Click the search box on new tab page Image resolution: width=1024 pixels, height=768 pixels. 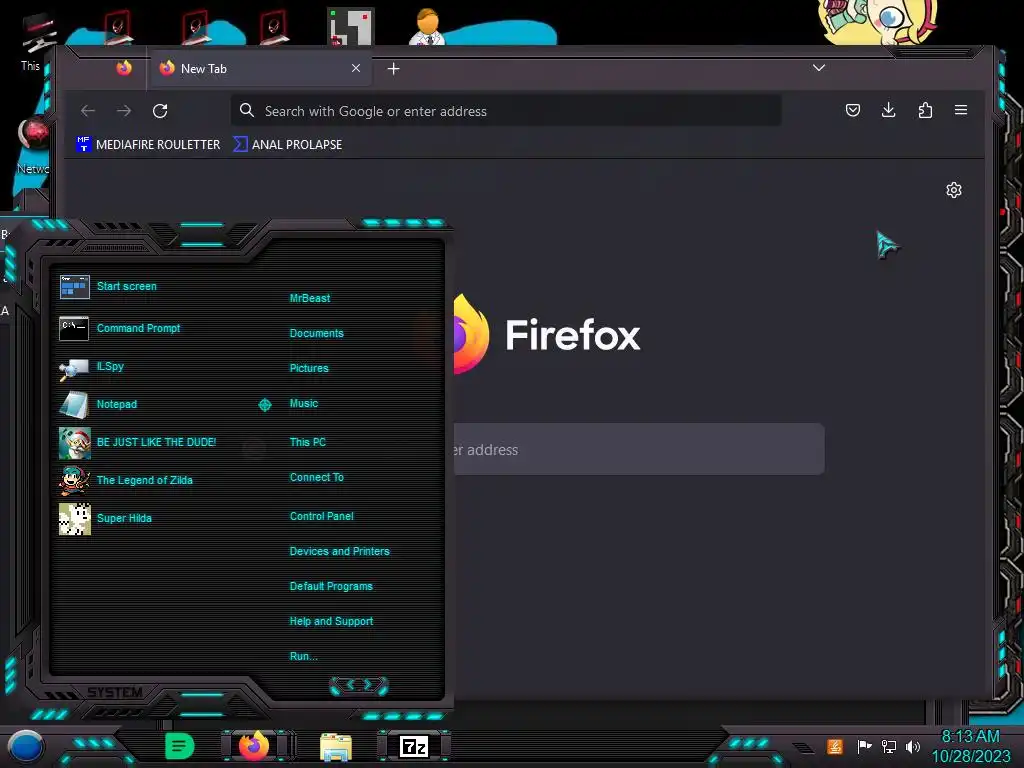pyautogui.click(x=639, y=449)
